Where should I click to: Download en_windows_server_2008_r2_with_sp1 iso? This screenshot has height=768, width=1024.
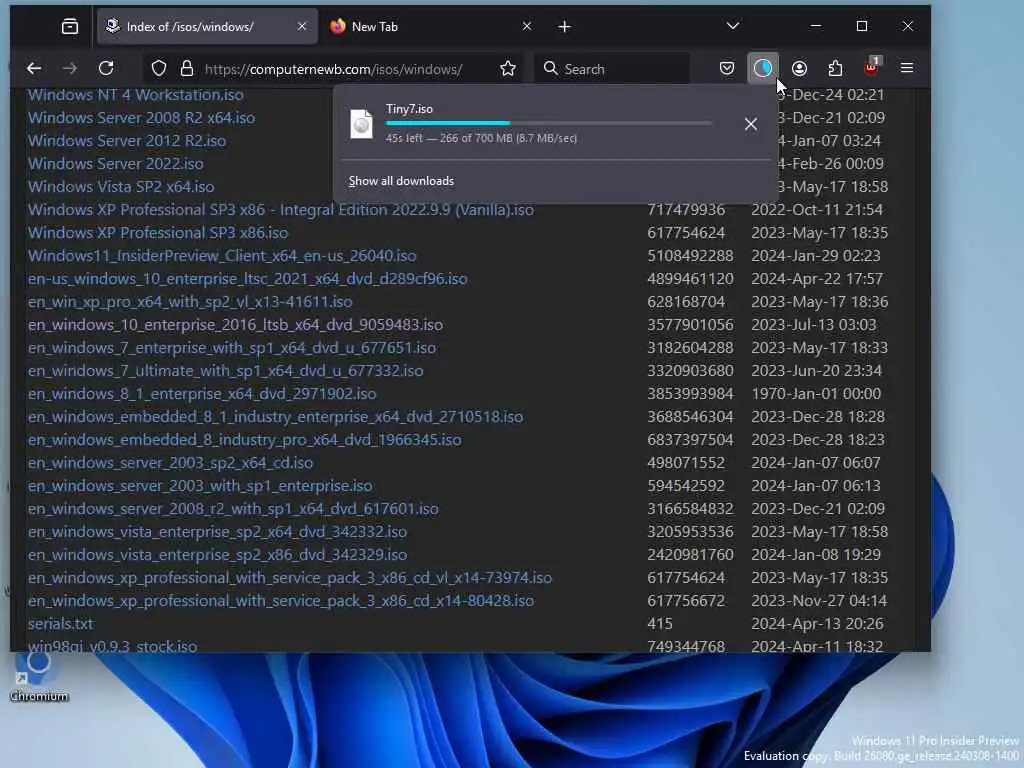(x=232, y=509)
